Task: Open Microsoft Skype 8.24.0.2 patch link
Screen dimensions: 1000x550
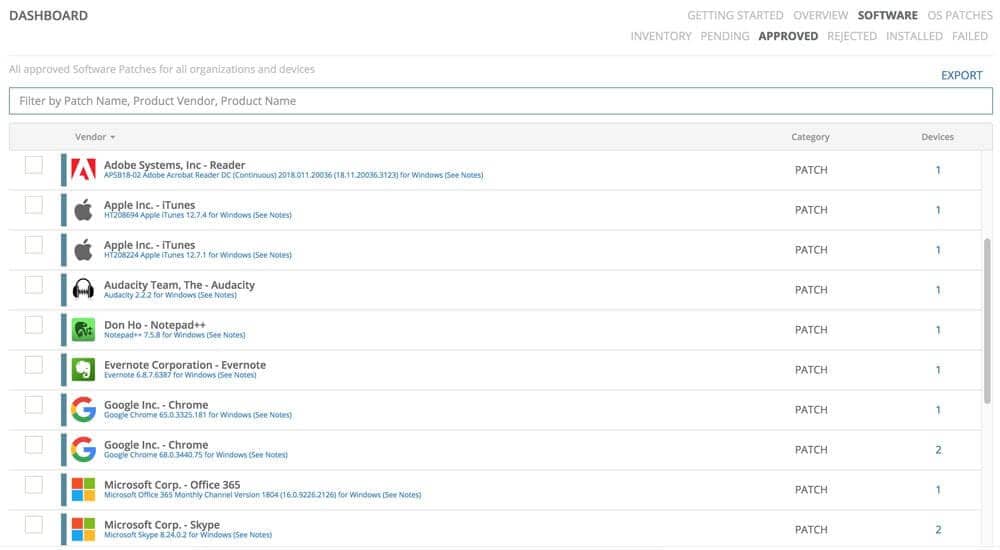Action: pyautogui.click(x=188, y=535)
